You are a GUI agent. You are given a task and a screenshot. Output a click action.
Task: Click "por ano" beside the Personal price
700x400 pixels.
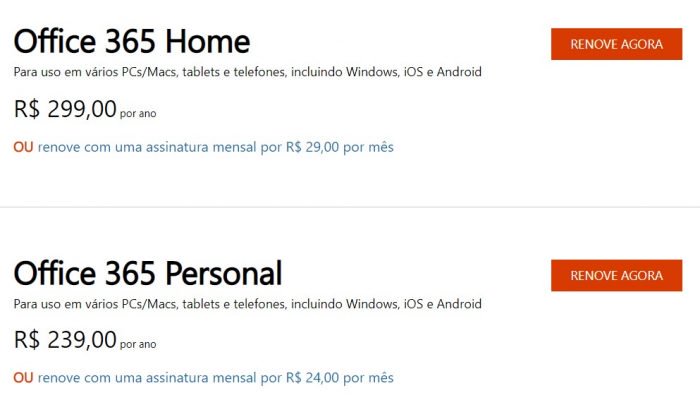pyautogui.click(x=140, y=345)
